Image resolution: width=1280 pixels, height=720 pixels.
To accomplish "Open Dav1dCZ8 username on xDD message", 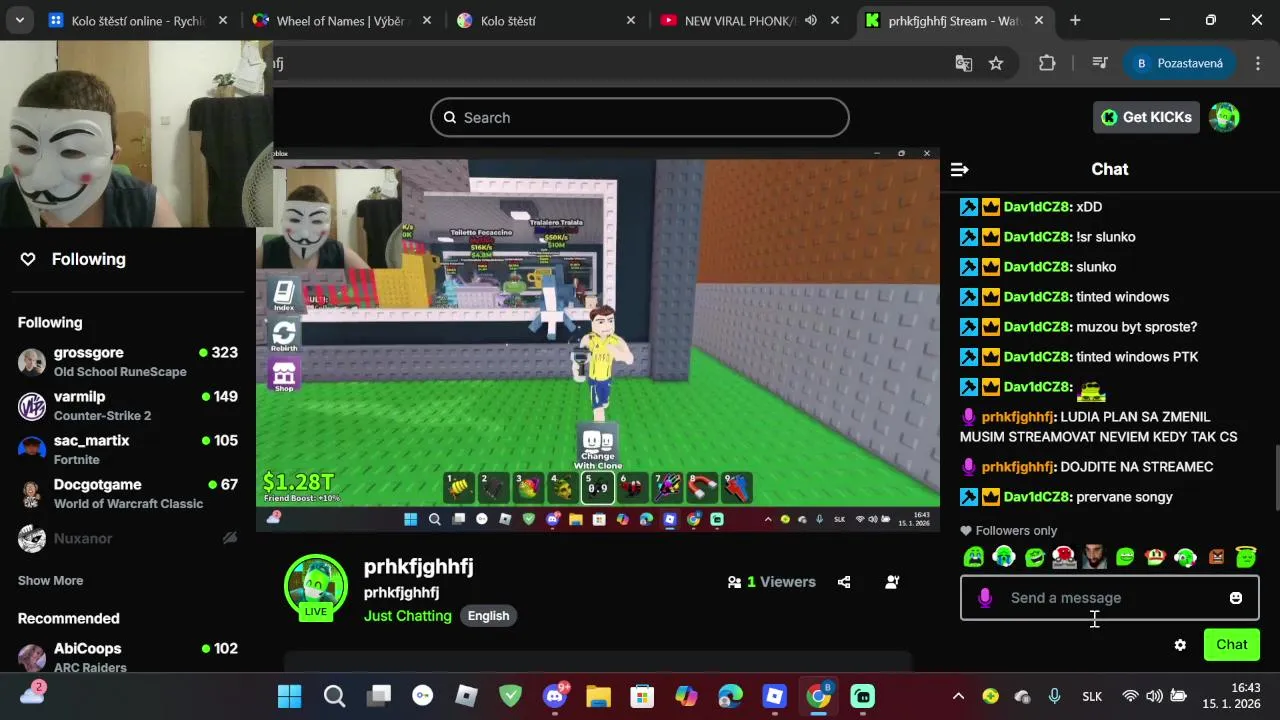I will [1037, 207].
